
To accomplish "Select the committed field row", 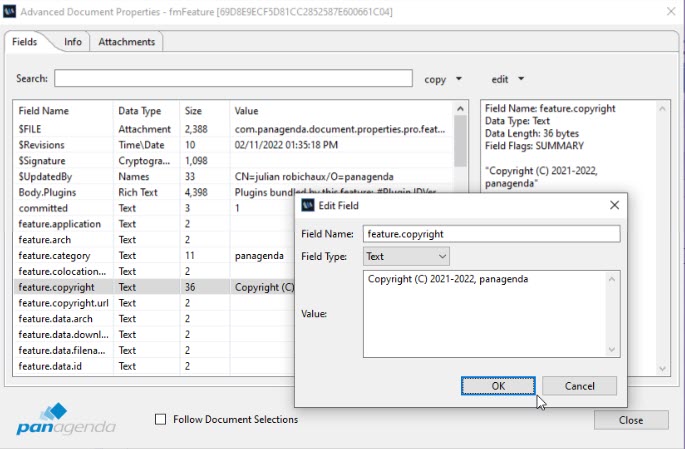I will click(155, 208).
